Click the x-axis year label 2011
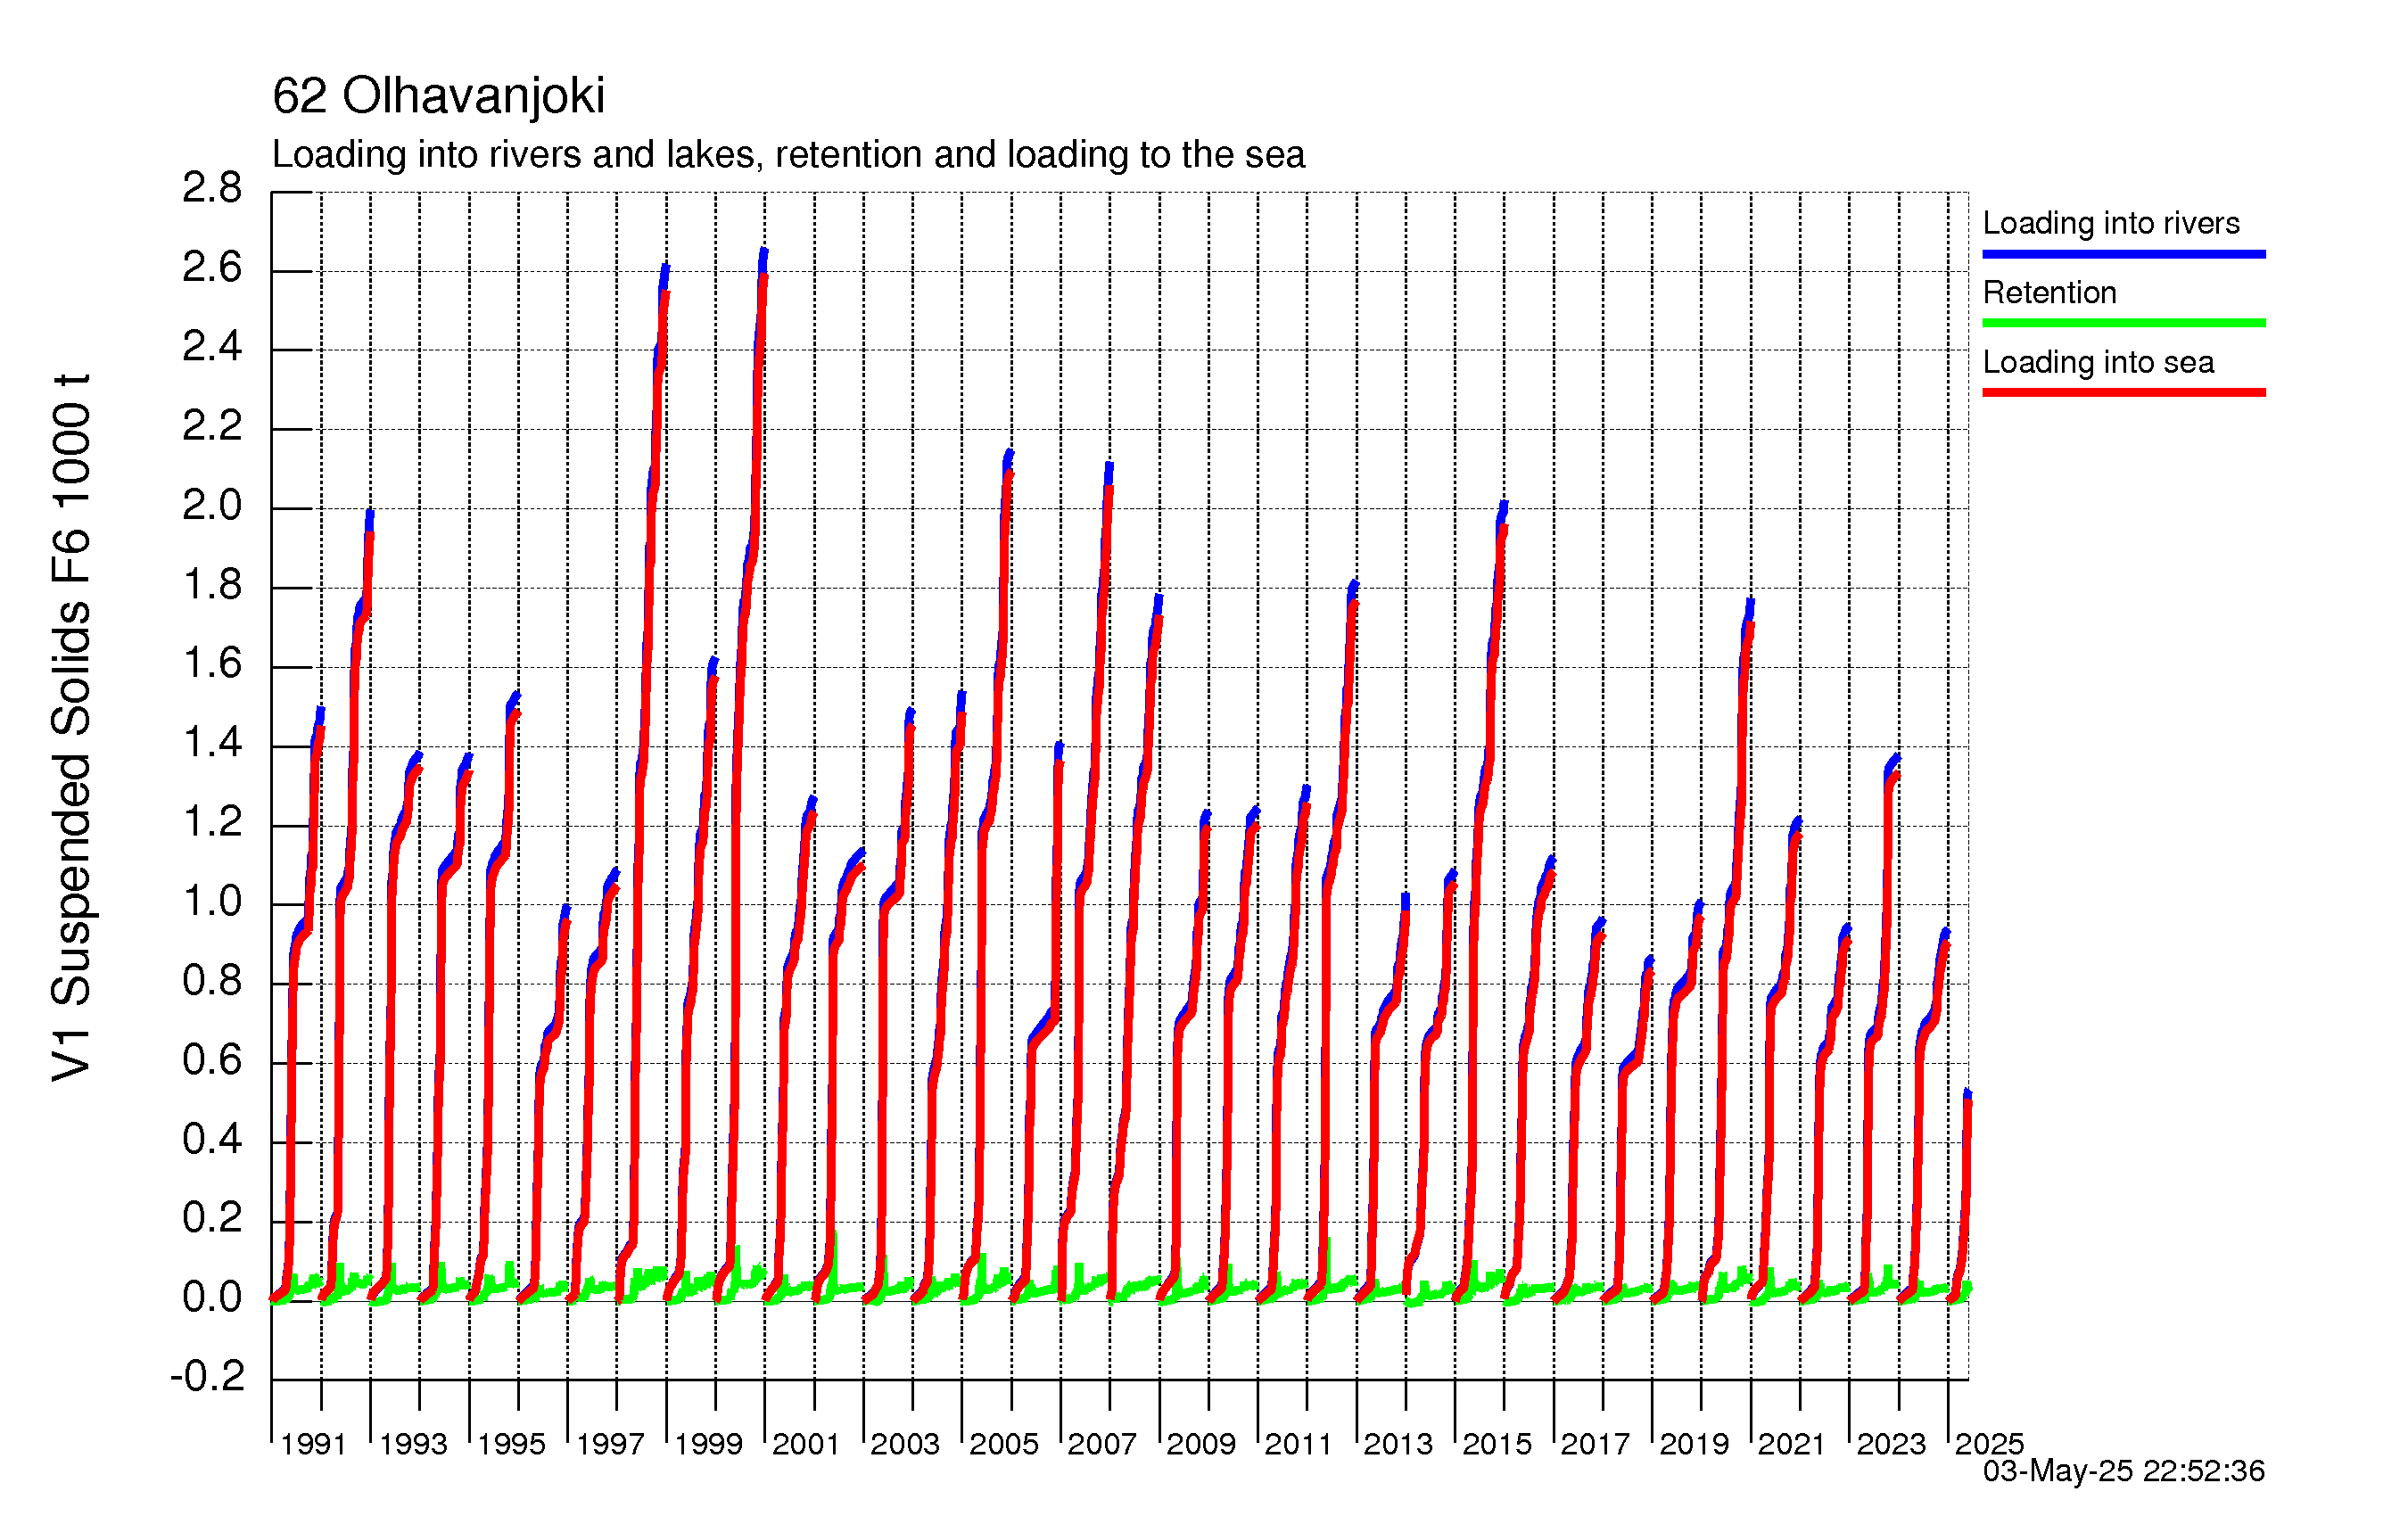This screenshot has height=1516, width=2408. (x=1298, y=1444)
